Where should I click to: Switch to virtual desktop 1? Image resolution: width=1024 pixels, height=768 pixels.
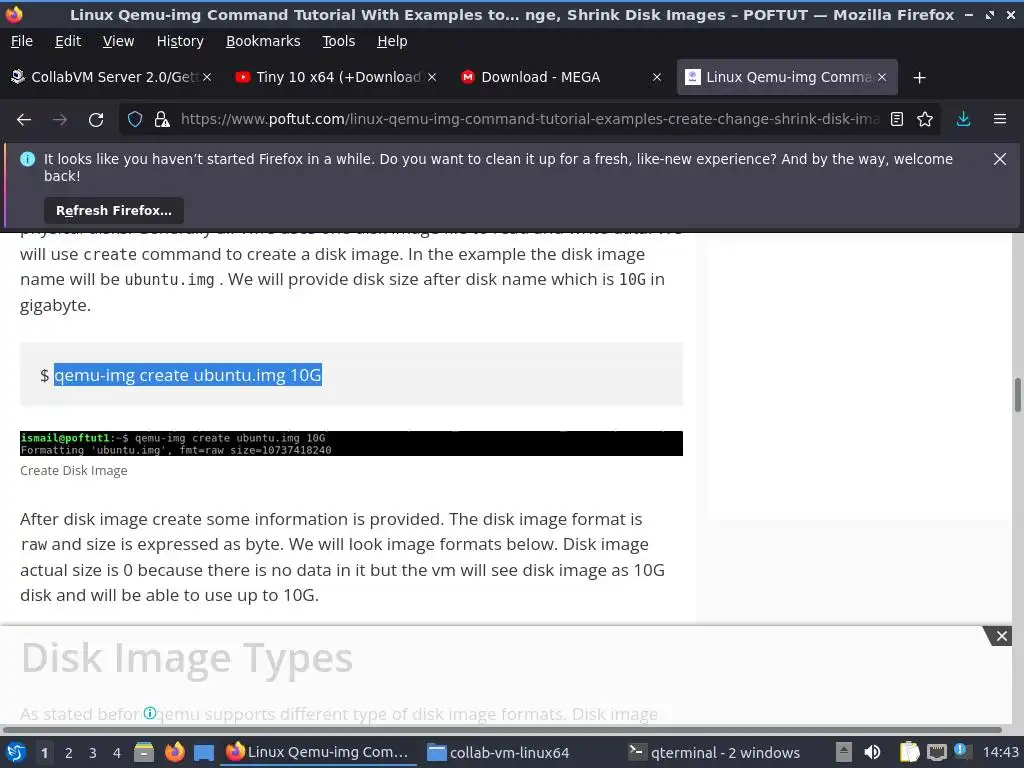click(44, 753)
